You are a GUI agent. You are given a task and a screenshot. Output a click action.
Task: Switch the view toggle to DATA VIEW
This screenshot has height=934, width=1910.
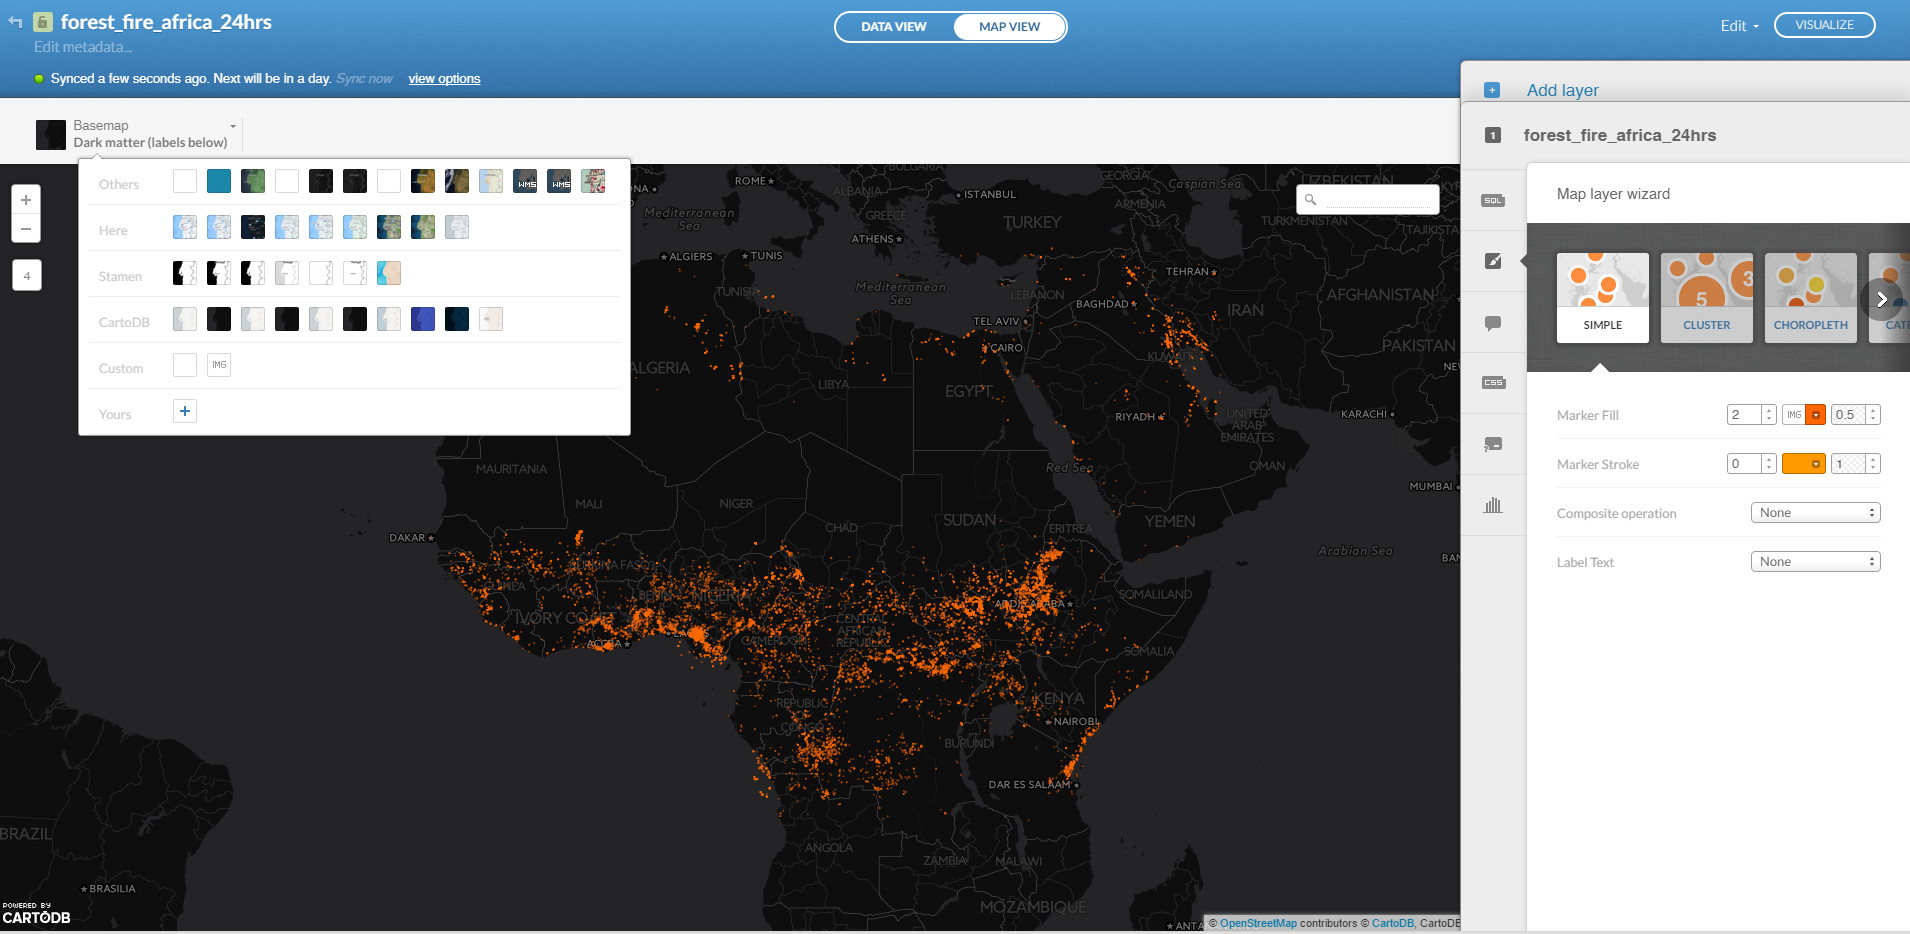(x=893, y=26)
